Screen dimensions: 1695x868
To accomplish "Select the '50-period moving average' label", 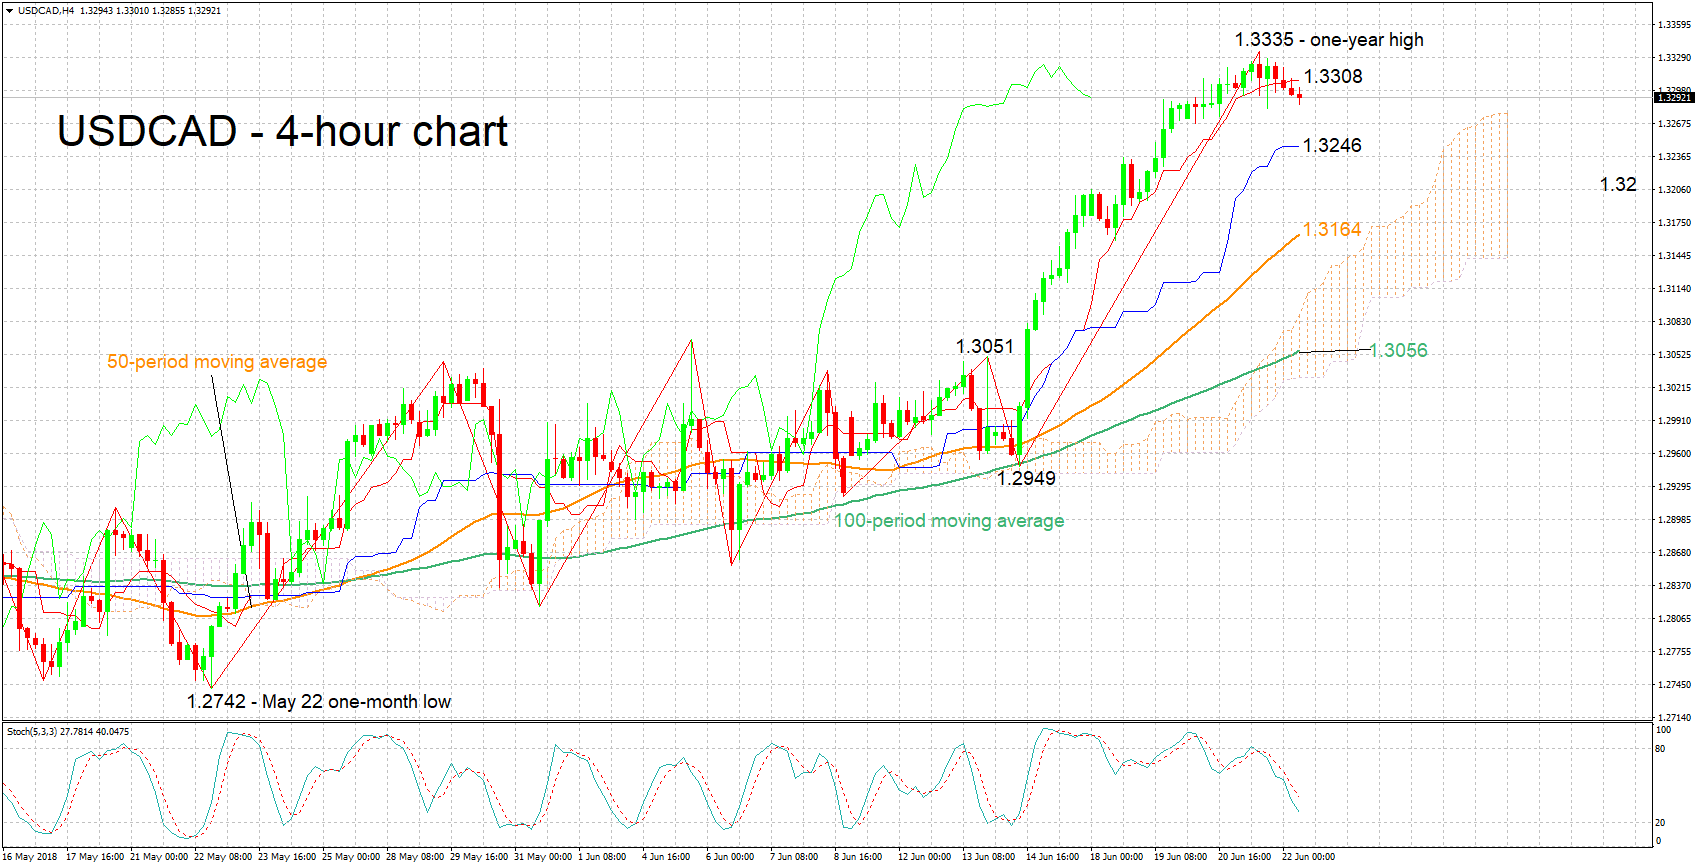I will click(x=217, y=362).
